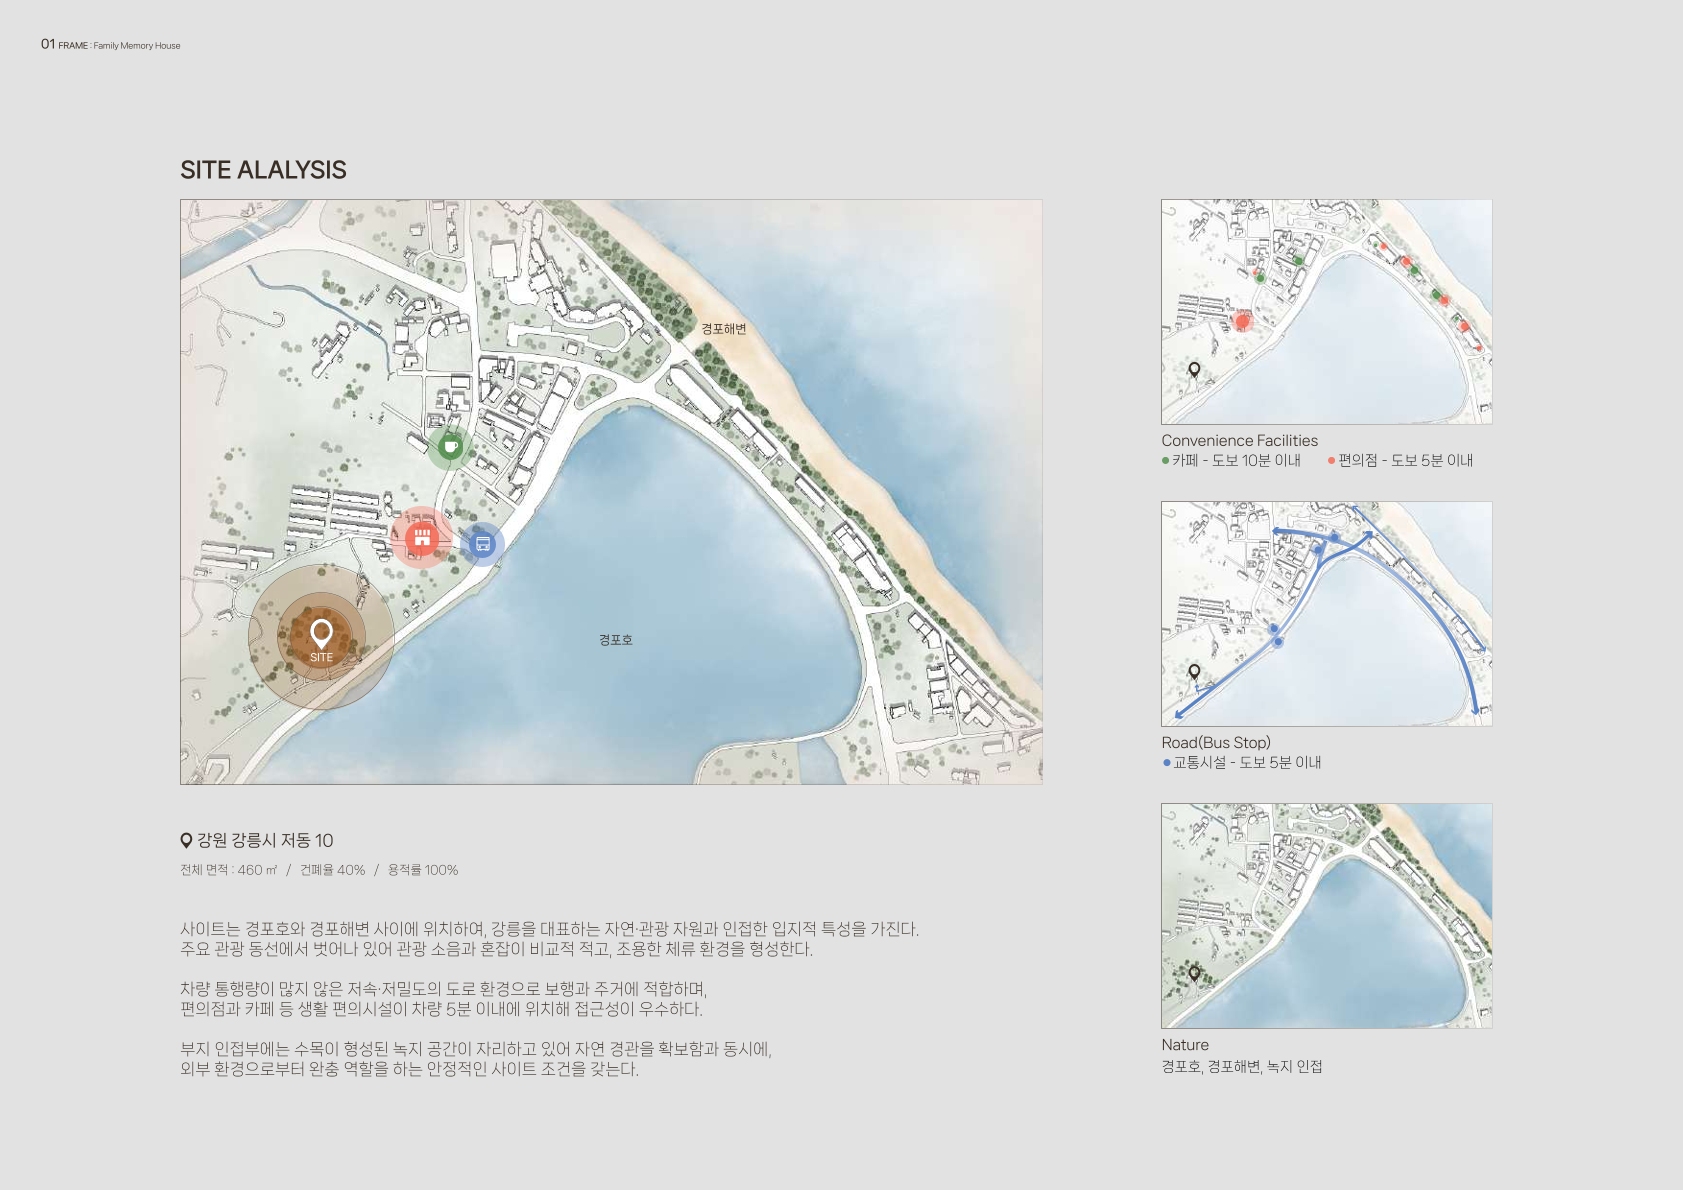Click the 'Nature' caption
1683x1190 pixels.
point(1185,1045)
